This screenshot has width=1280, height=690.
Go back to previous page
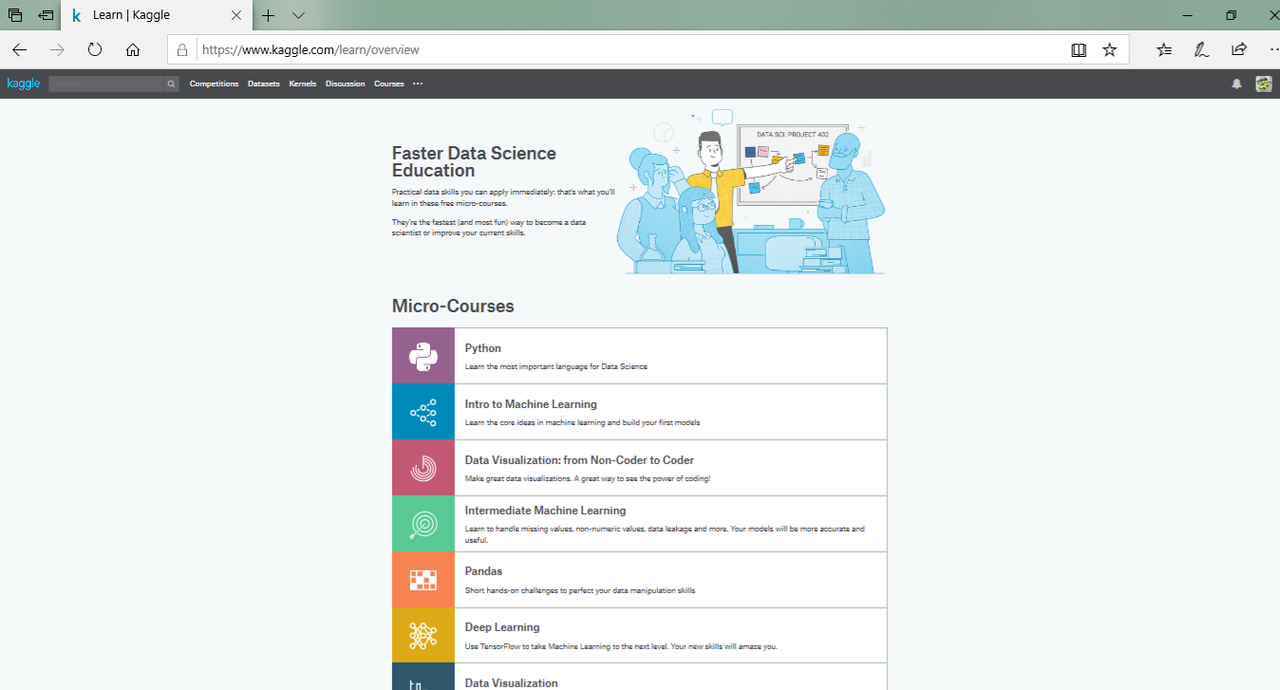click(20, 50)
